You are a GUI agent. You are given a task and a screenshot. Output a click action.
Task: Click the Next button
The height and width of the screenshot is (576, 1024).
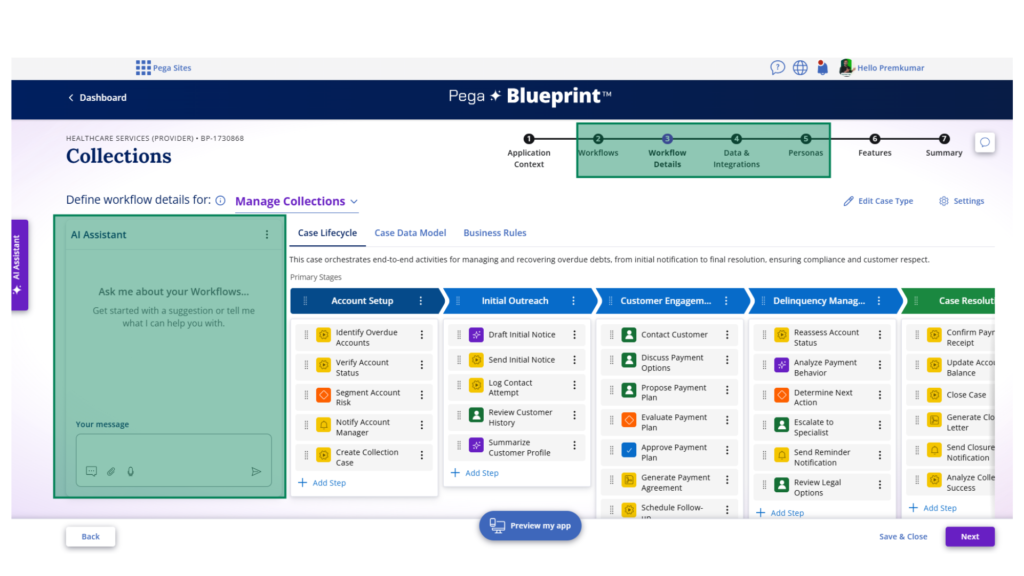tap(969, 537)
